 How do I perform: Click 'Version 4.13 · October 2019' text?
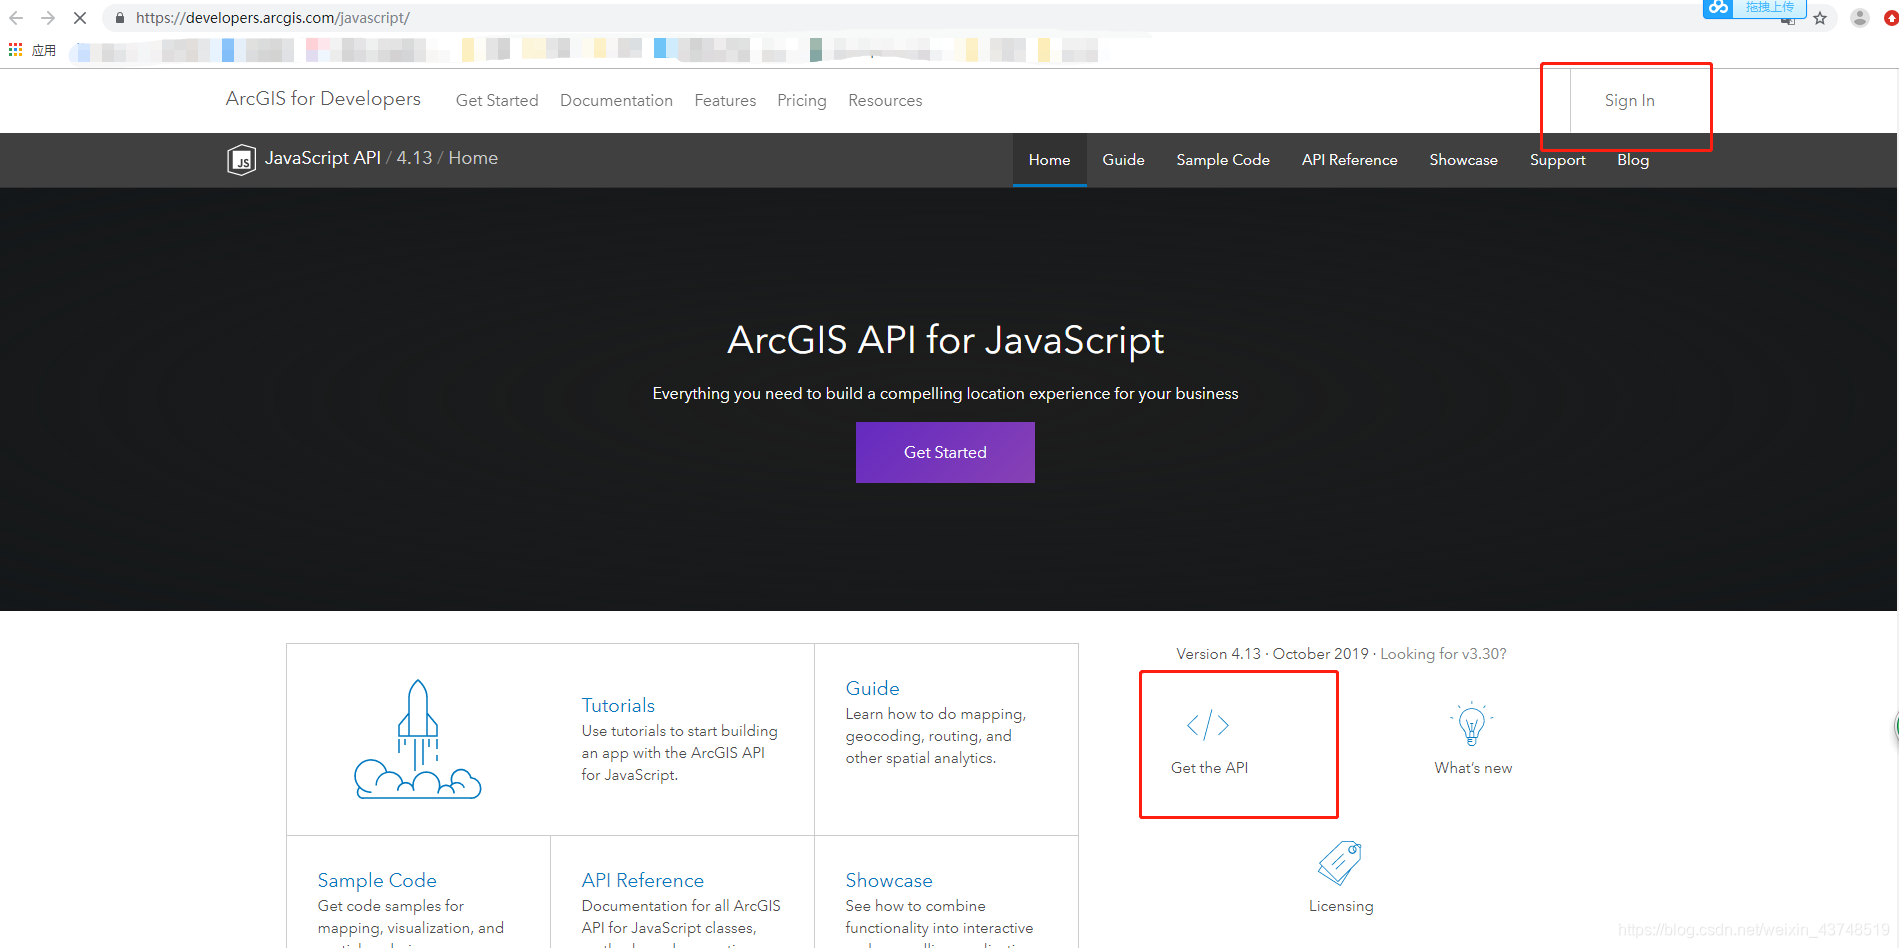(1272, 654)
